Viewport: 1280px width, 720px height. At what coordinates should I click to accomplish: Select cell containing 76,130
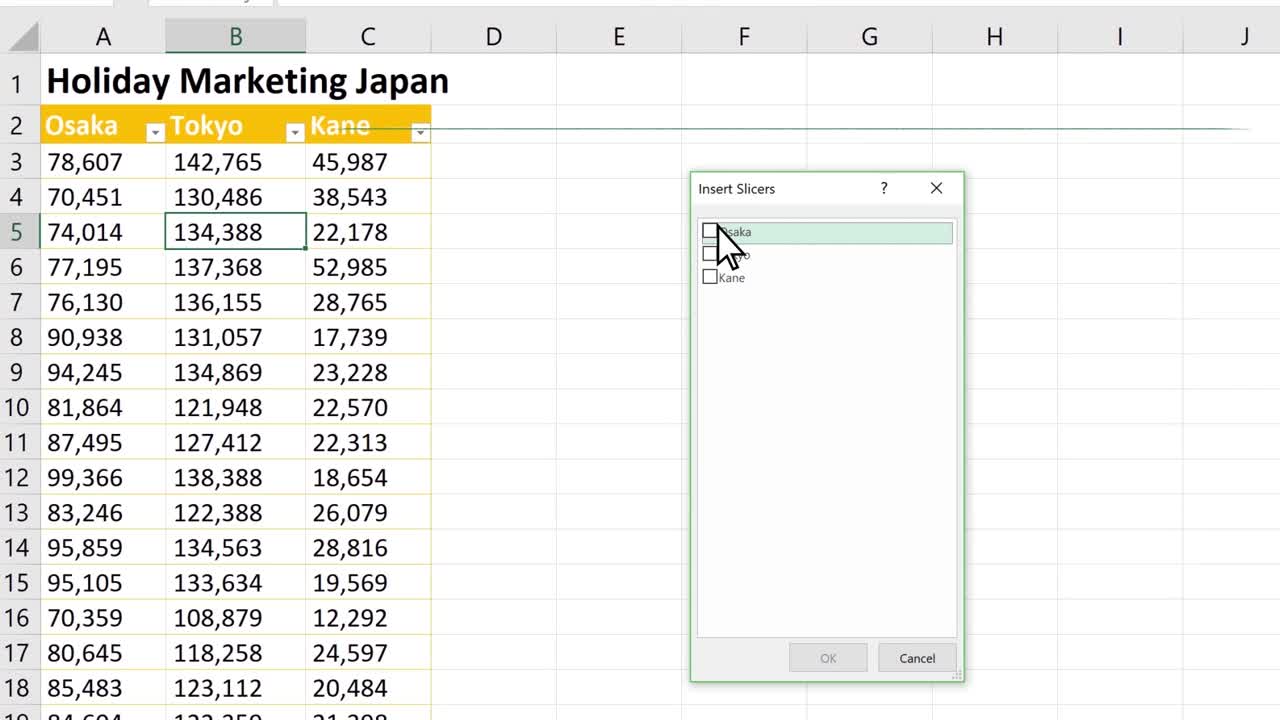103,302
